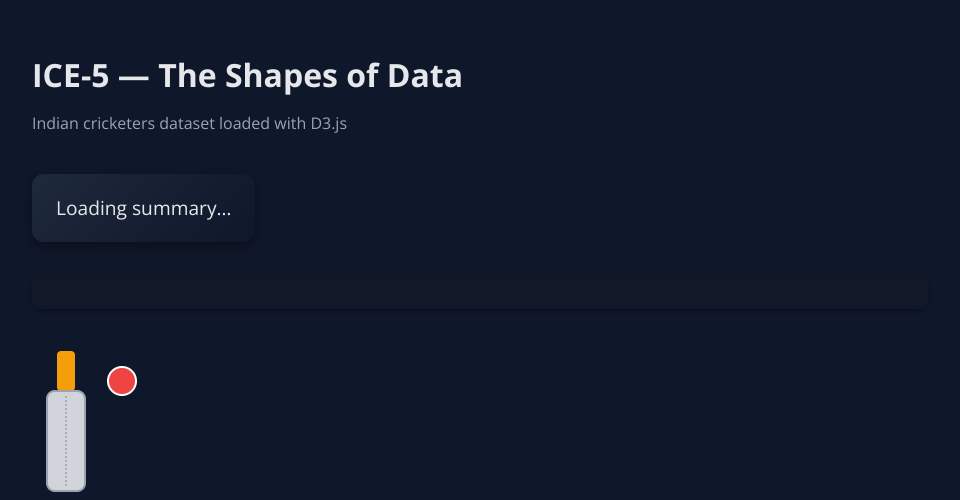This screenshot has height=500, width=960.
Task: Click the "ICE-5" part of the heading
Action: tap(70, 76)
